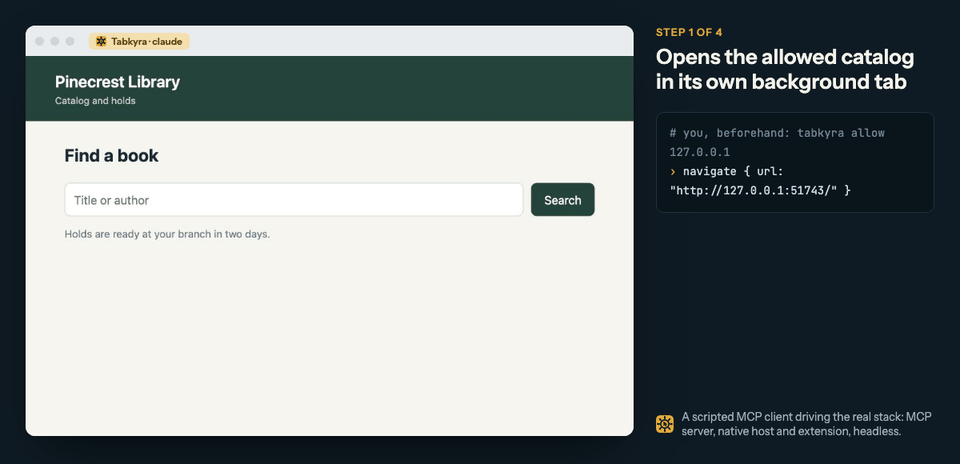Click the navigate command line in code block
This screenshot has width=960, height=464.
point(760,181)
